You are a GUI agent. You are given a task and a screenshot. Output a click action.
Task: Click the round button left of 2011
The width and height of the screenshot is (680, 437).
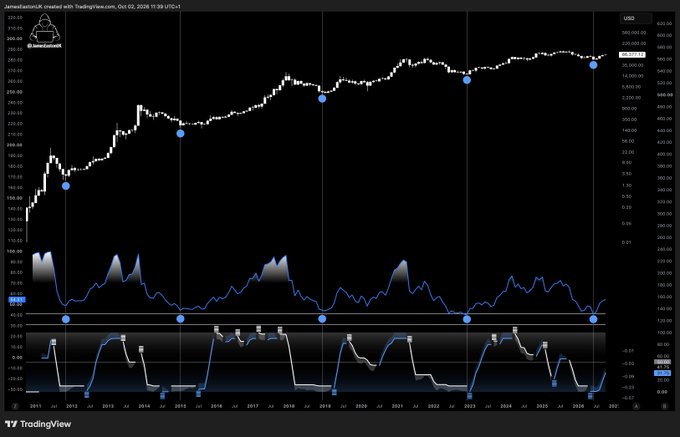point(16,406)
